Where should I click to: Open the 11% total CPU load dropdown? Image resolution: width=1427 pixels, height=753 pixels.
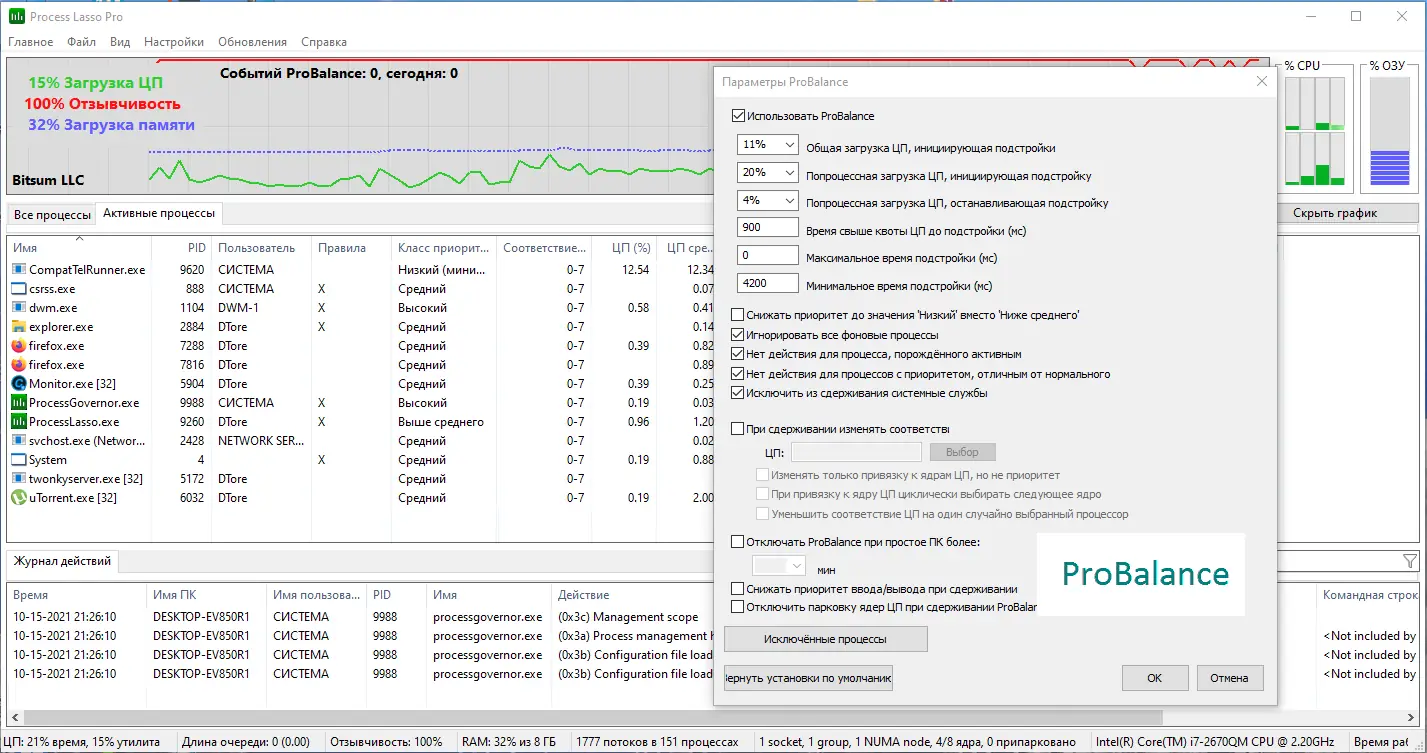[768, 146]
